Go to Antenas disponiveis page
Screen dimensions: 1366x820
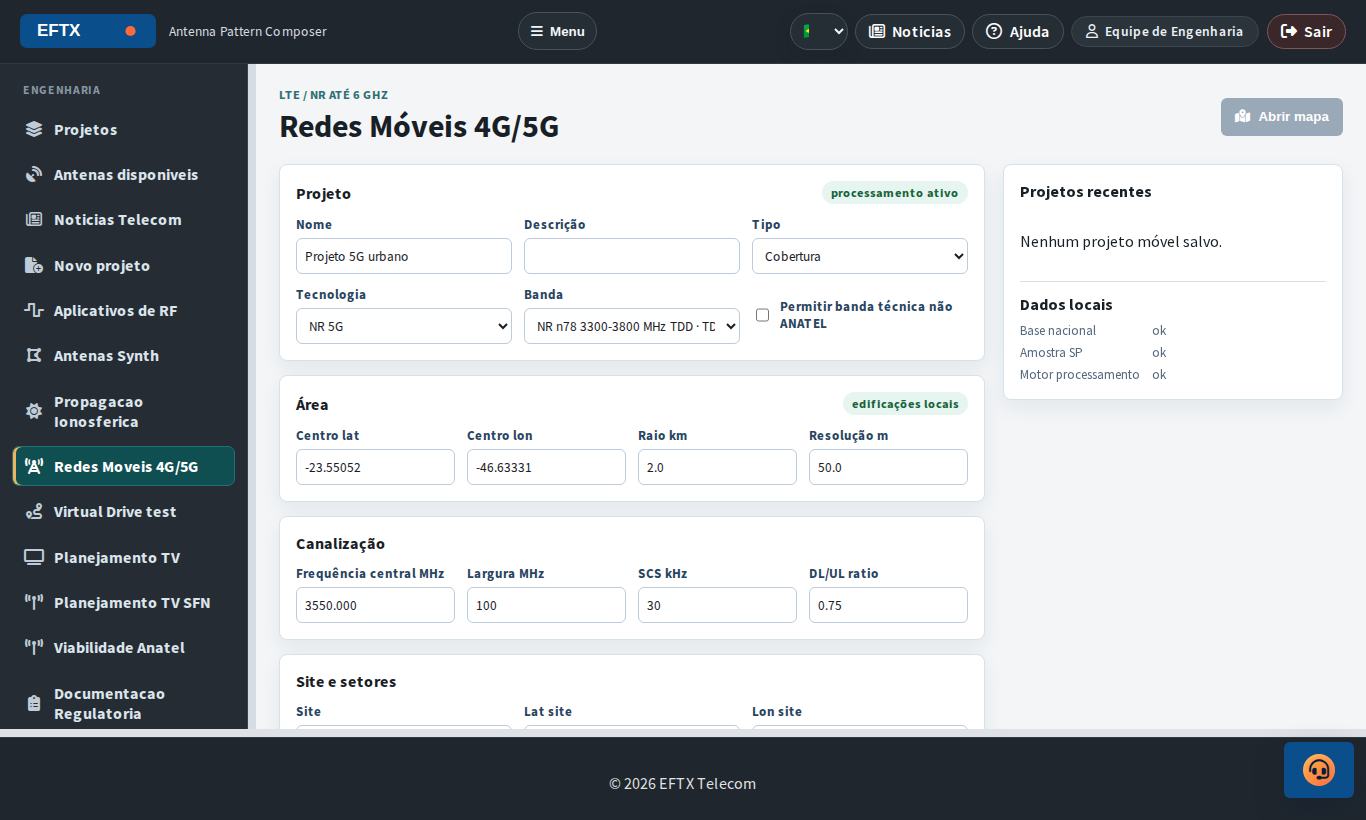click(x=124, y=174)
